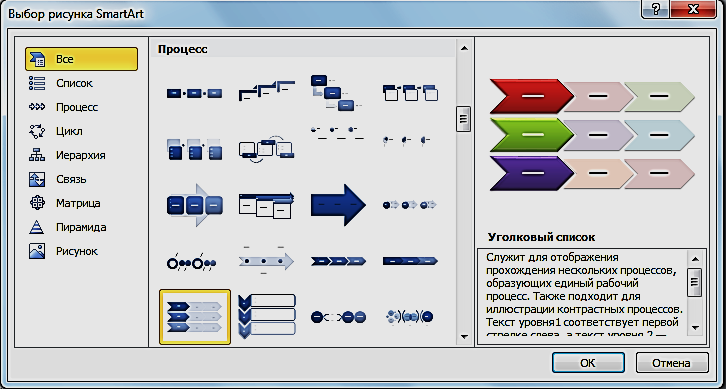Click the layout gallery scrollbar thumb
The image size is (726, 389).
tap(463, 119)
